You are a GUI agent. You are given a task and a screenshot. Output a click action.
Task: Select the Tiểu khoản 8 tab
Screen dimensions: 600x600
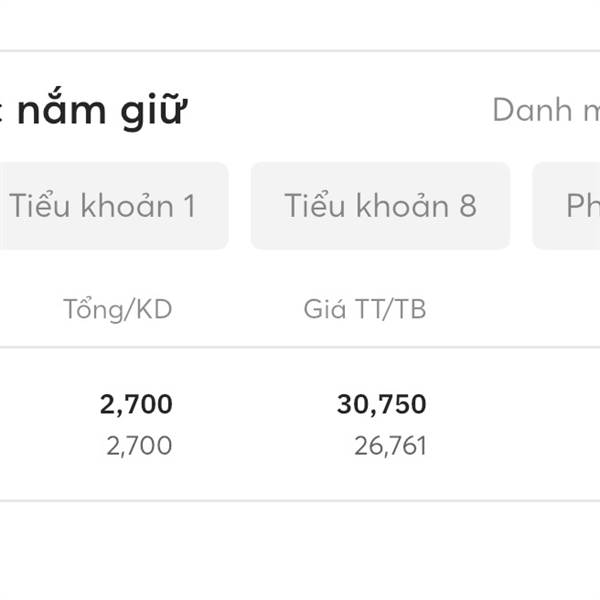pyautogui.click(x=380, y=206)
